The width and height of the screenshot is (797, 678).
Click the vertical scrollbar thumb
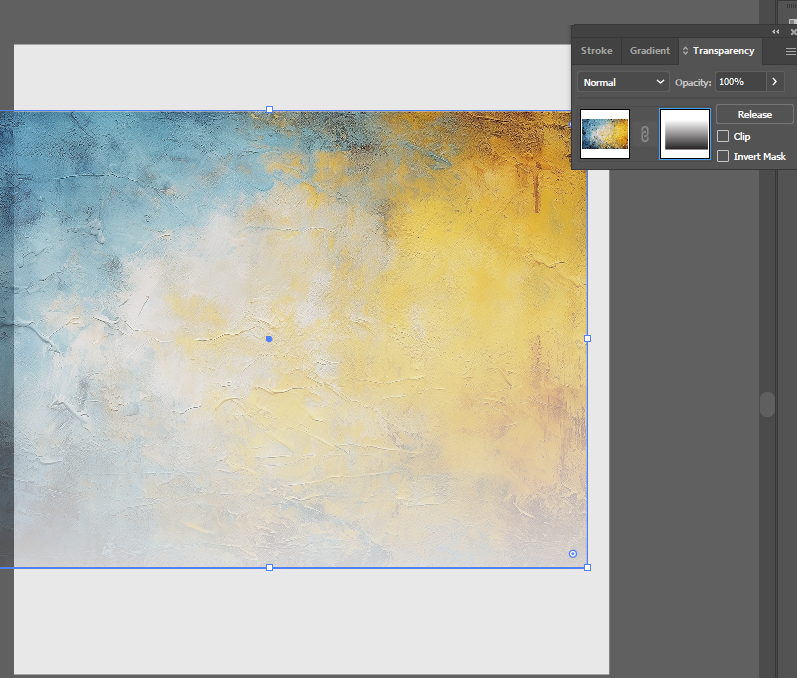767,404
